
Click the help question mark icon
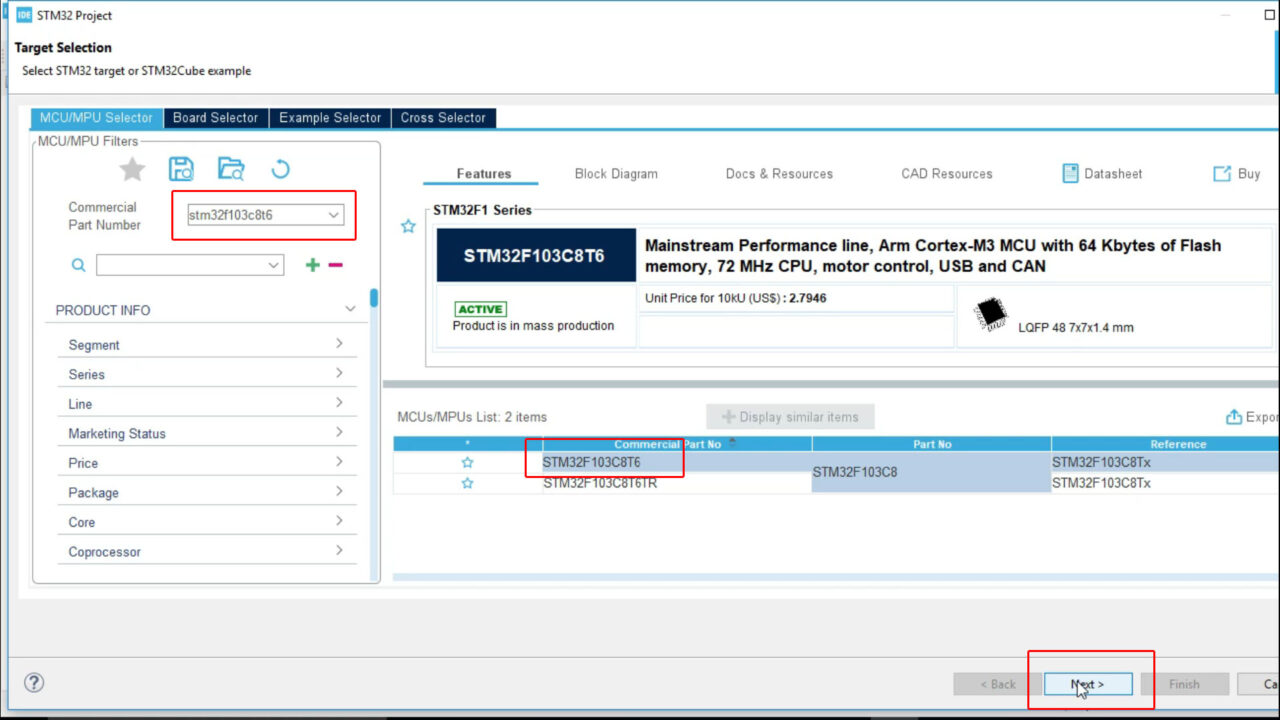(x=34, y=683)
